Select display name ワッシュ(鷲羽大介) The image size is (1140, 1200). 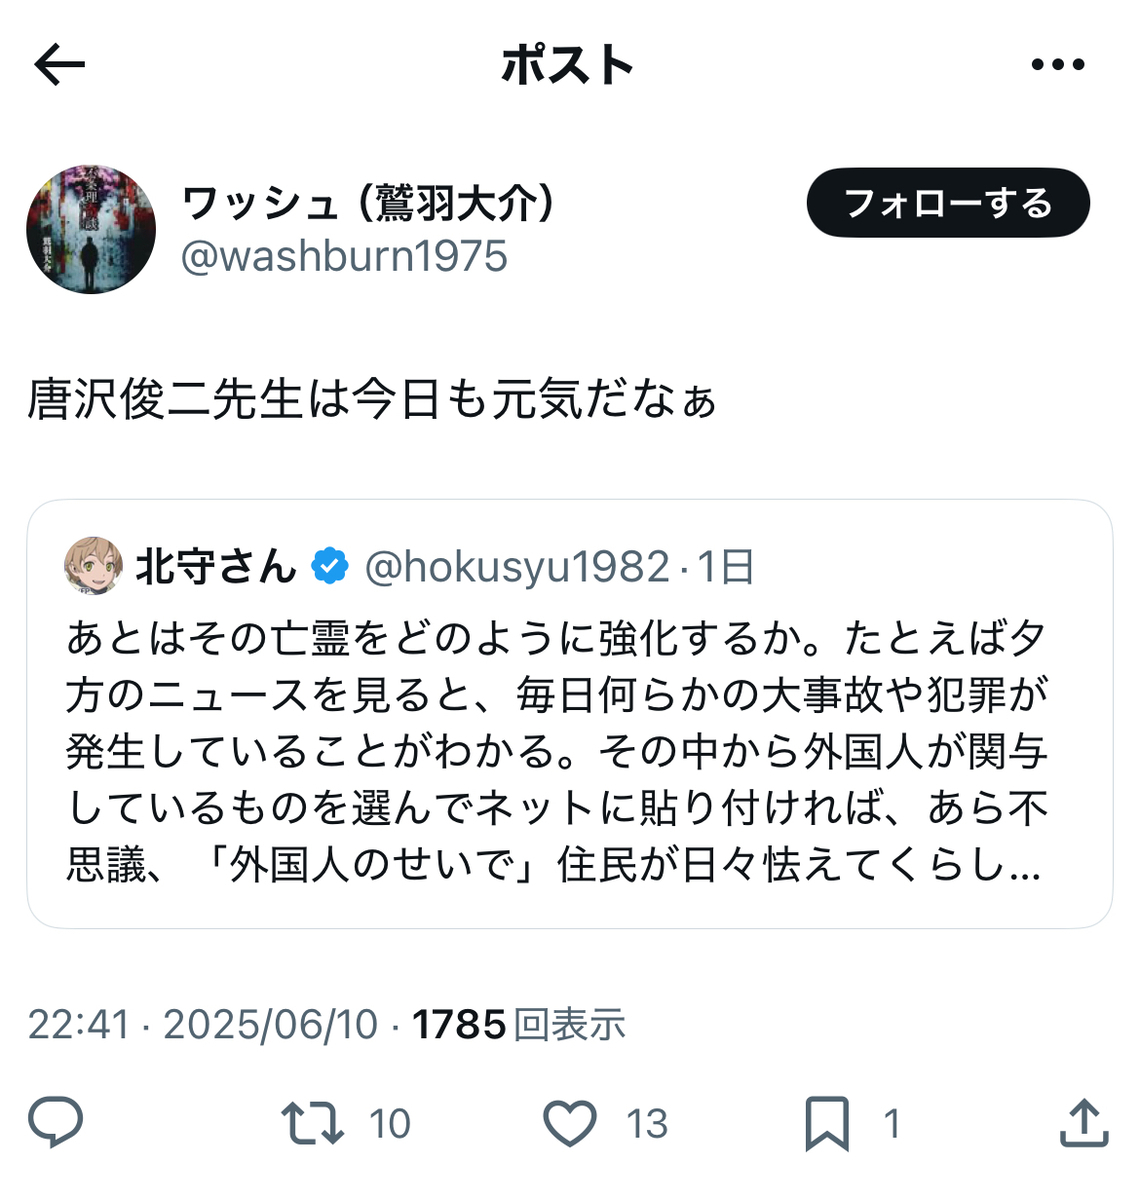coord(368,204)
